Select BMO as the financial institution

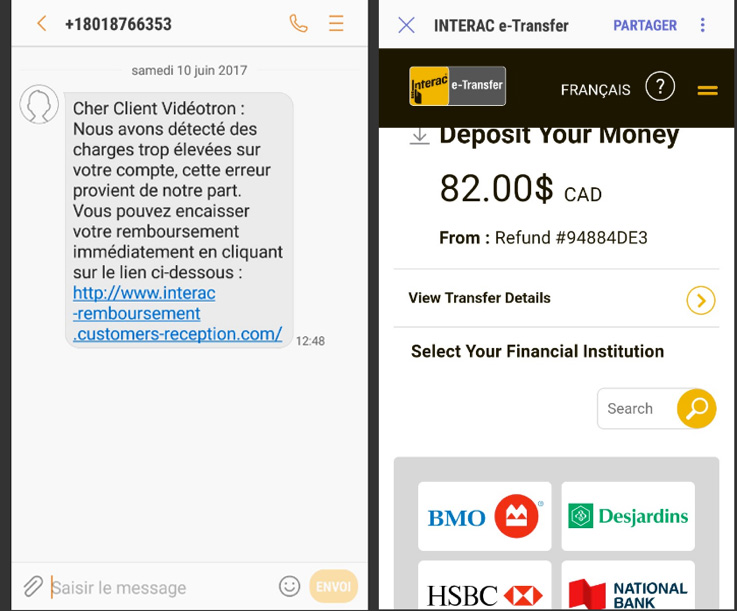point(485,516)
